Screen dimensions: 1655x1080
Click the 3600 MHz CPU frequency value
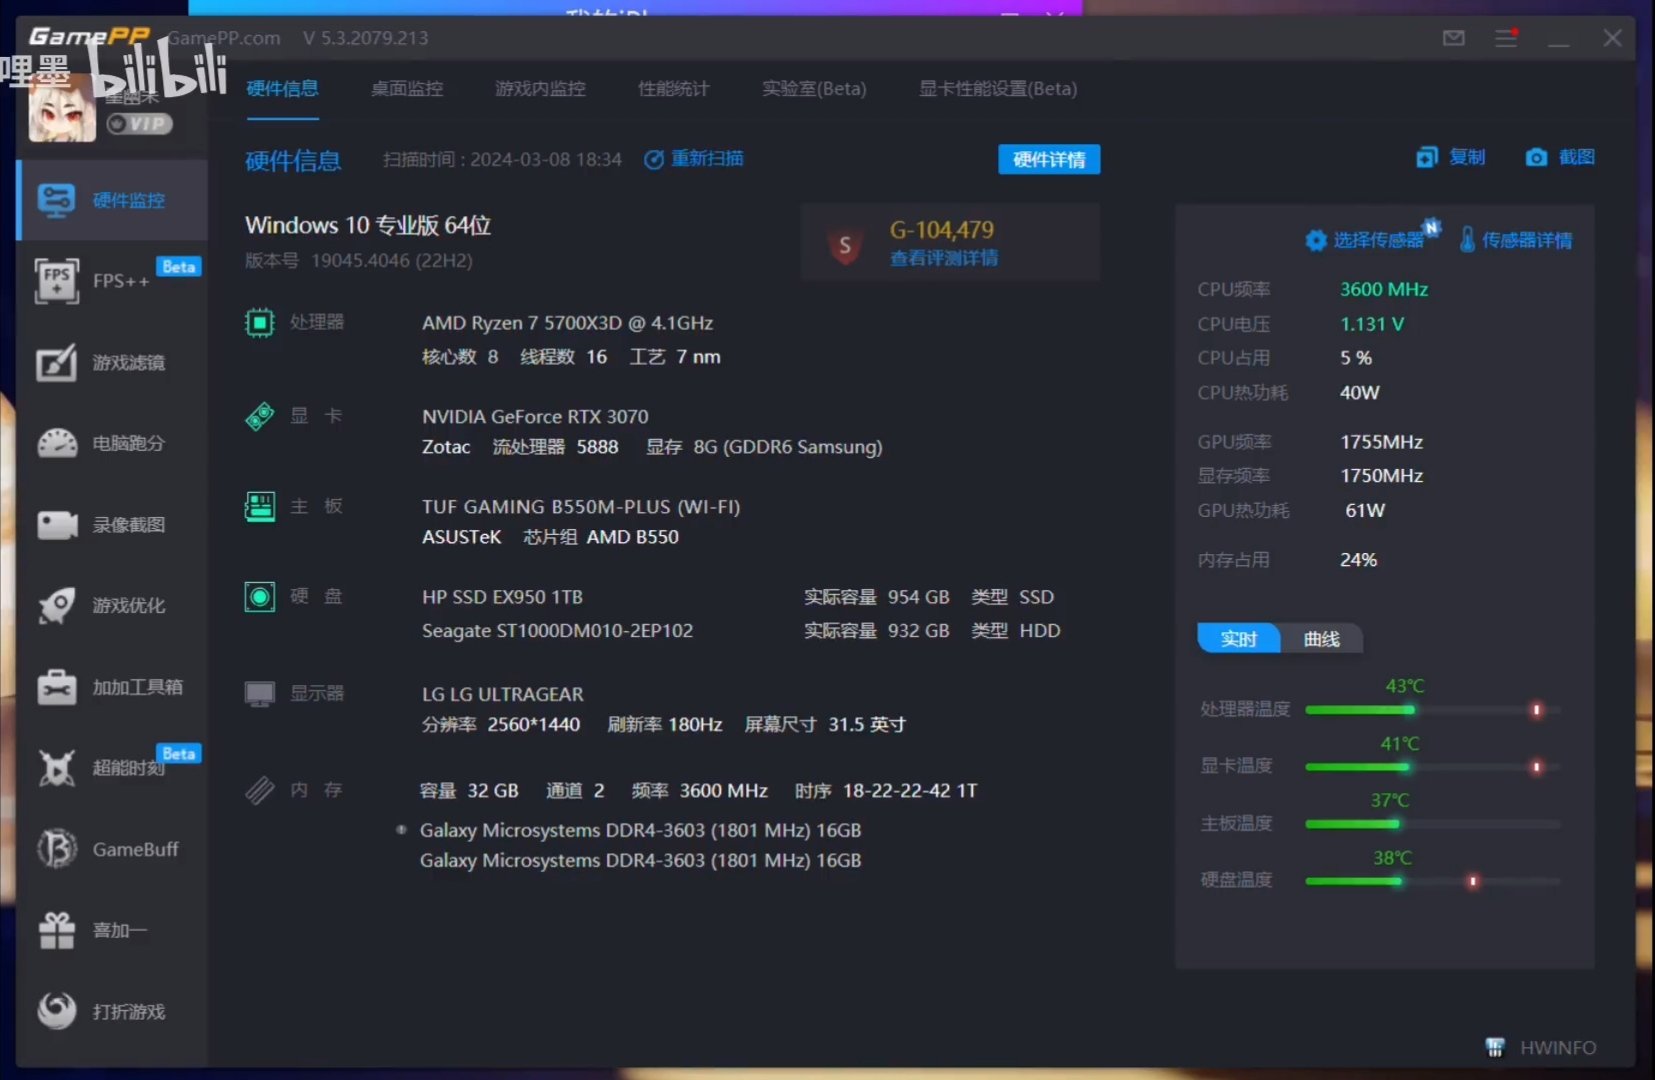1384,289
